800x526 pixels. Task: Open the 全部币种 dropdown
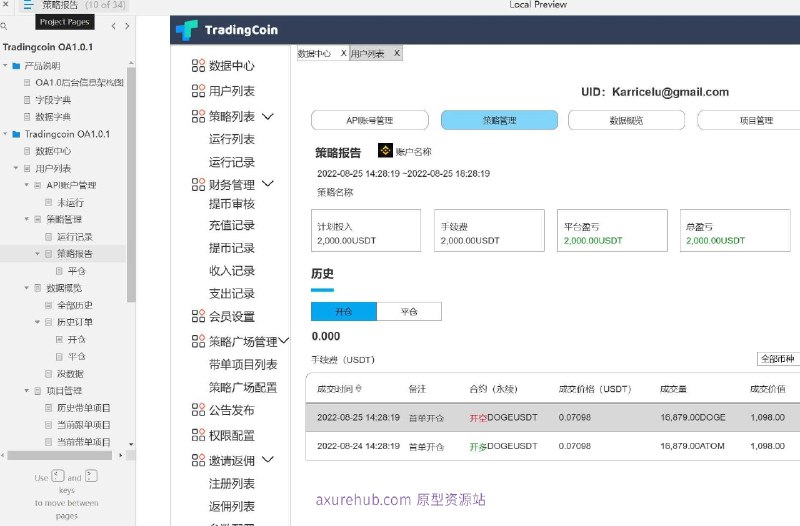point(778,359)
